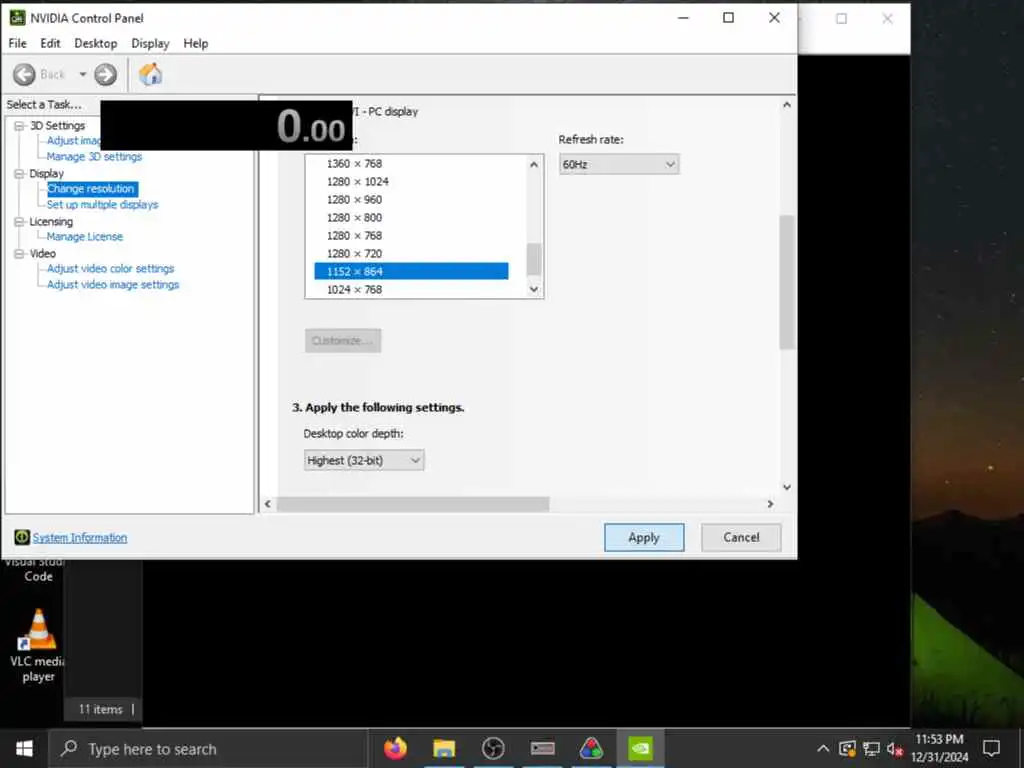Click the disabled Customize button
Screen dimensions: 1024x768
click(x=343, y=341)
